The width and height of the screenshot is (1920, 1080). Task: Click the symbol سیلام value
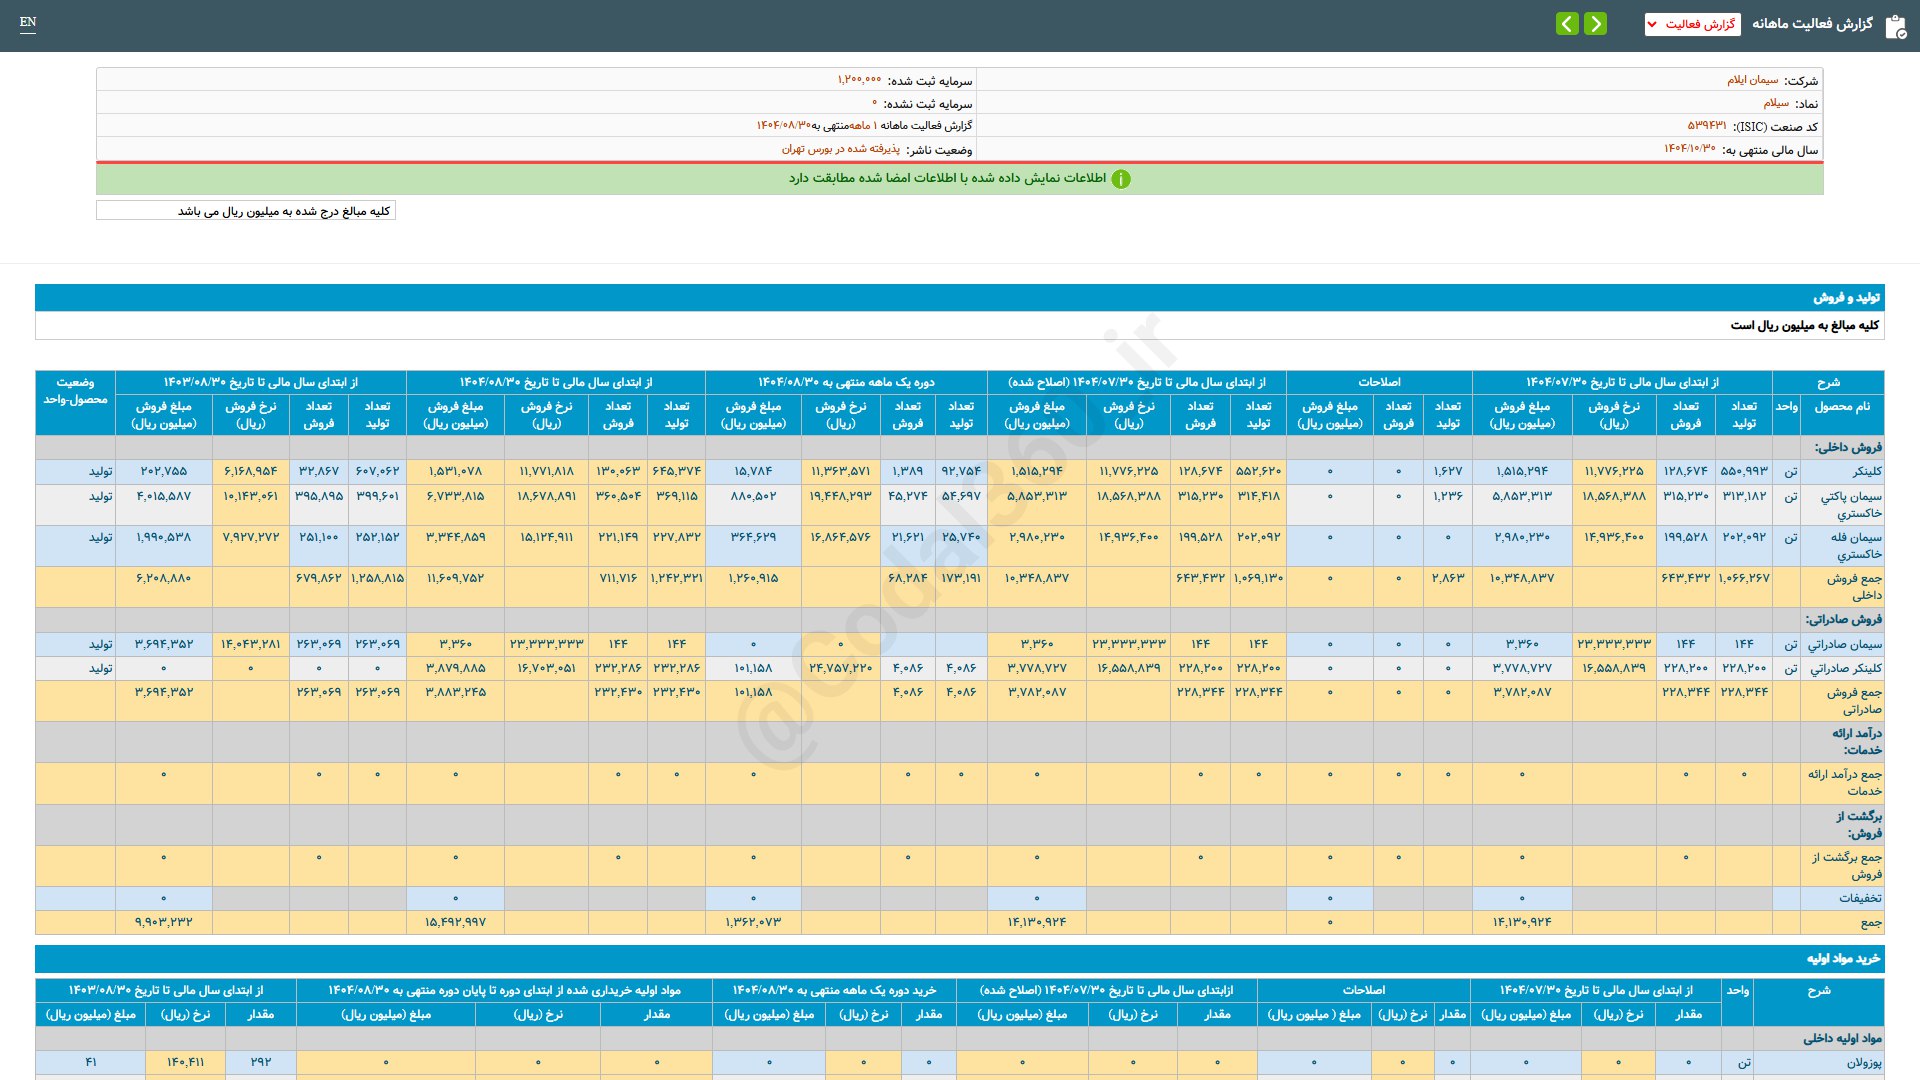tap(1776, 103)
